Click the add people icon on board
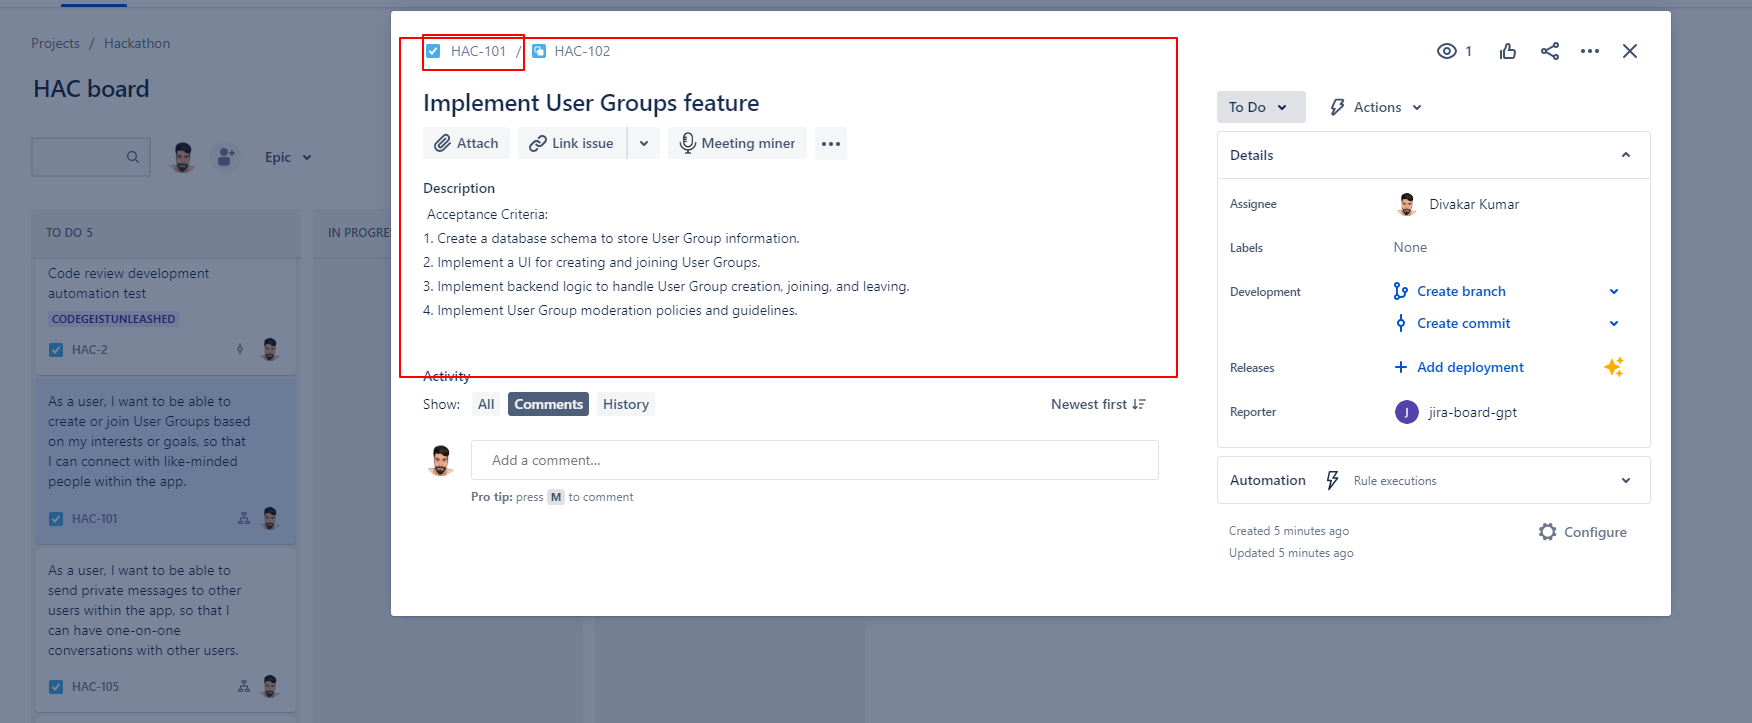 pos(226,157)
